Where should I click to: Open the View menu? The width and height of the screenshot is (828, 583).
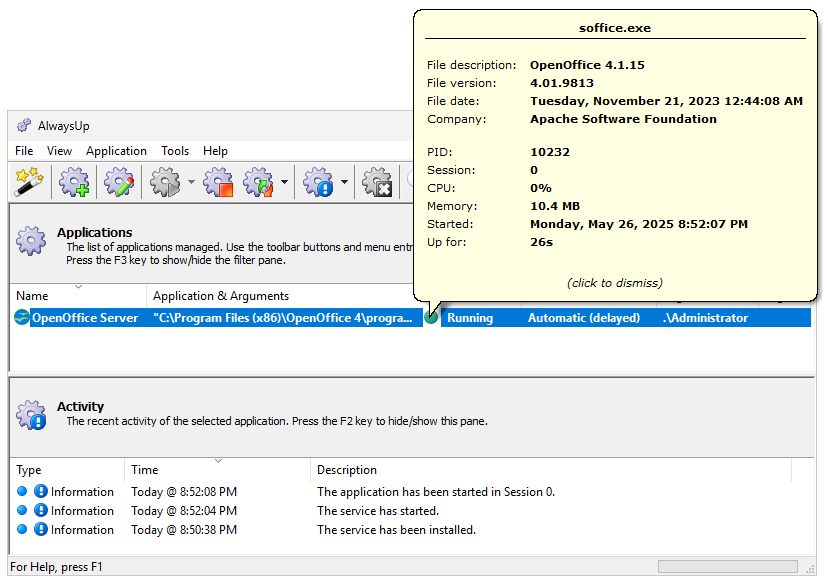coord(59,151)
